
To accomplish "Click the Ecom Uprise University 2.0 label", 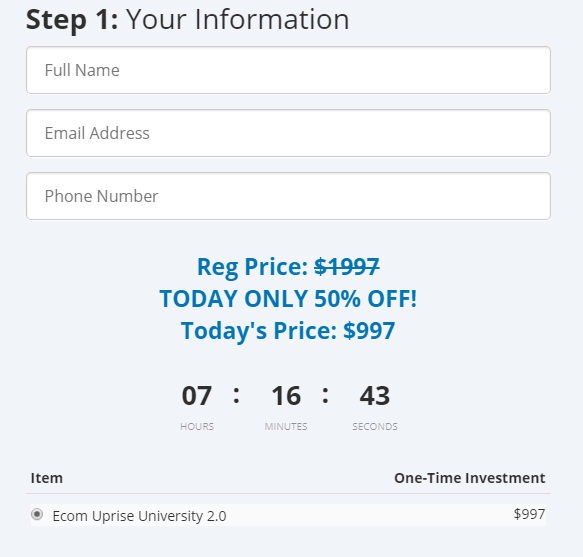I will (x=139, y=516).
